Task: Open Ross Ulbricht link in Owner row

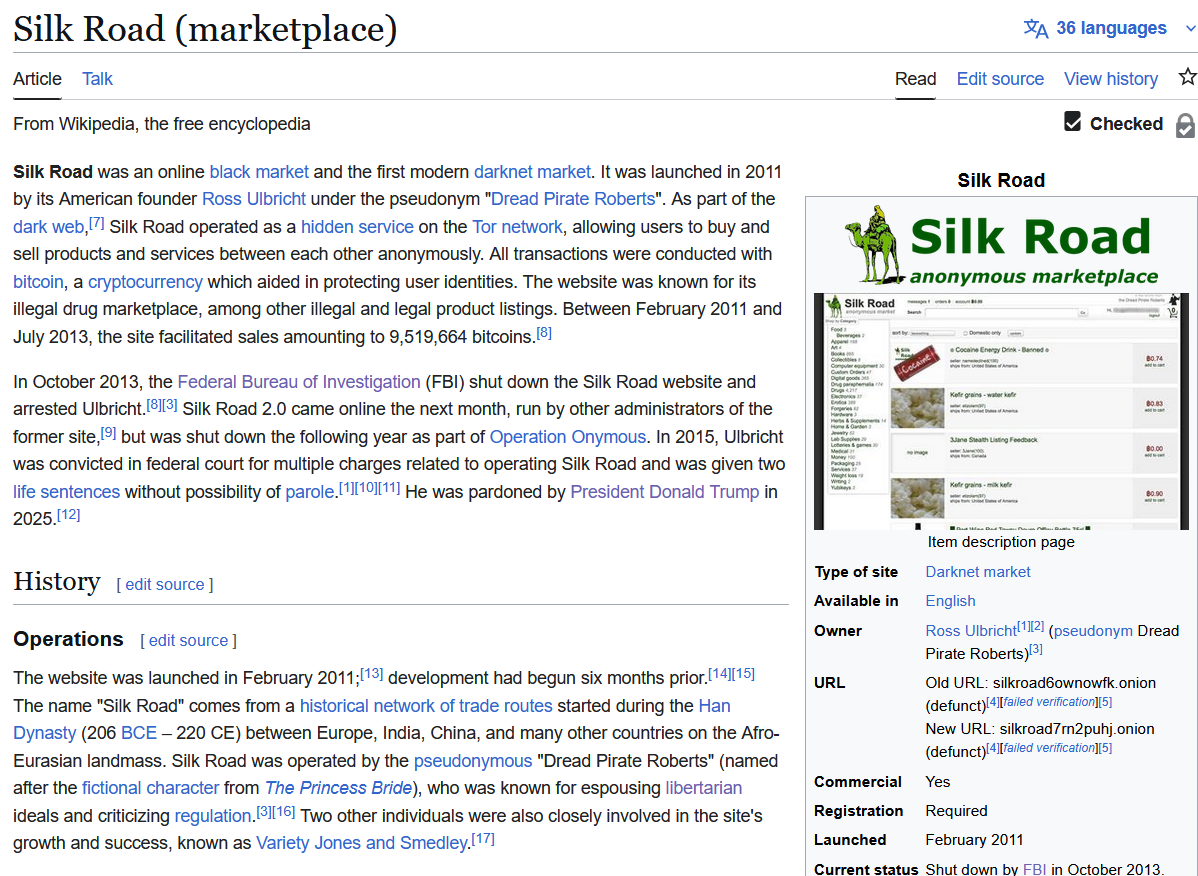Action: pos(971,631)
